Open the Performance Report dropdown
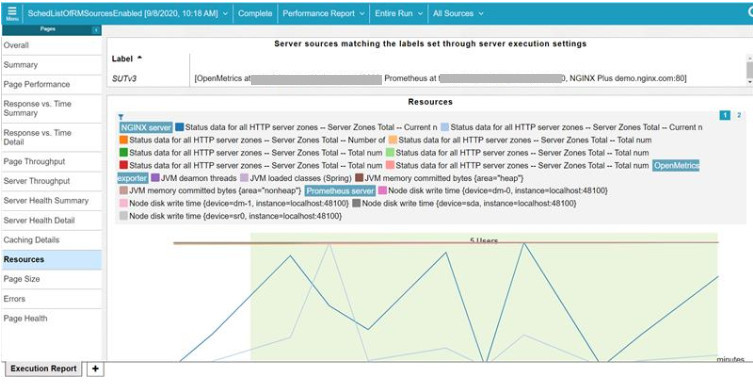 pyautogui.click(x=323, y=13)
